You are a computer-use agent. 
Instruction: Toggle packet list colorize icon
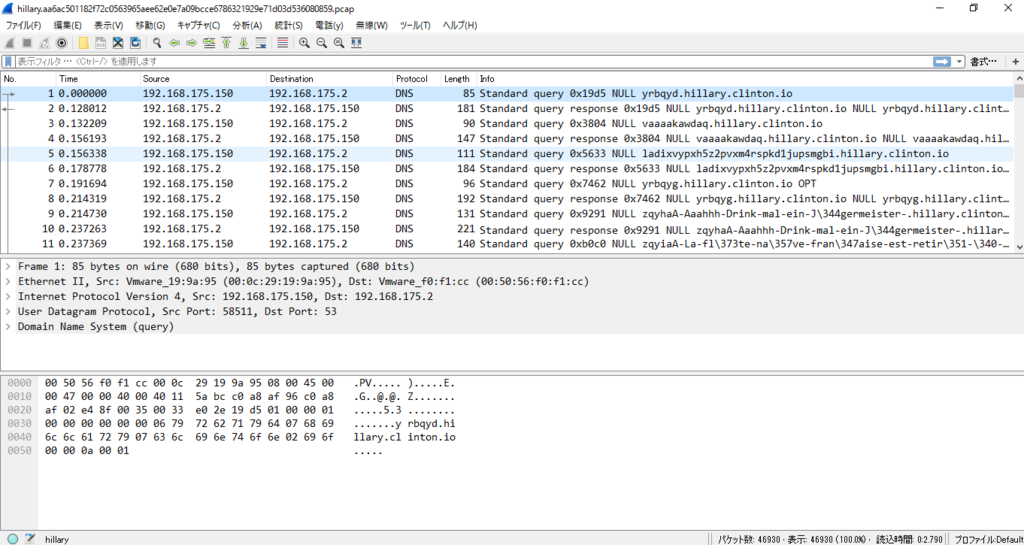point(283,43)
